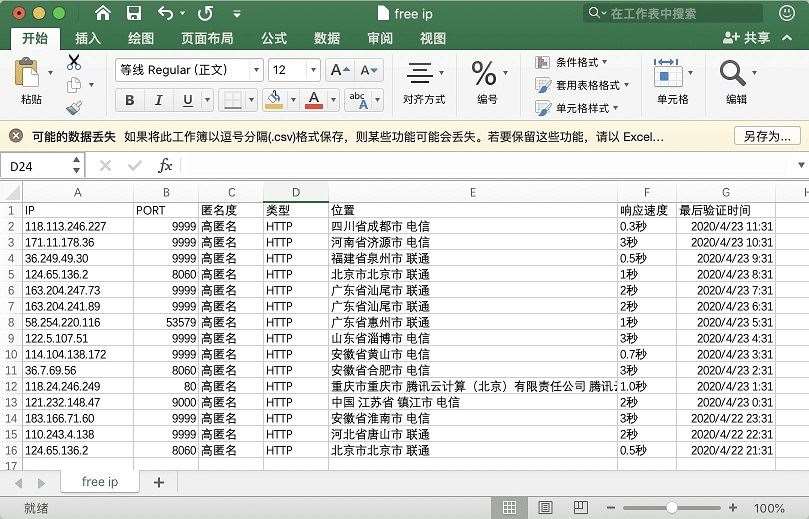Viewport: 809px width, 519px height.
Task: Open the 数据 ribbon tab
Action: [x=327, y=38]
